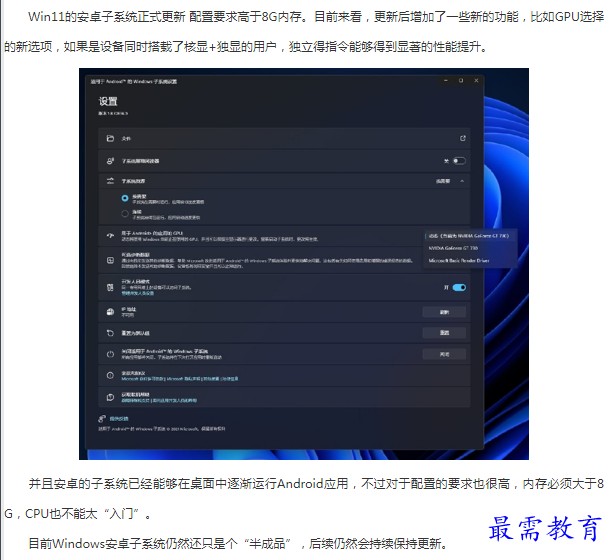Click the legal info circle icon

pyautogui.click(x=110, y=376)
